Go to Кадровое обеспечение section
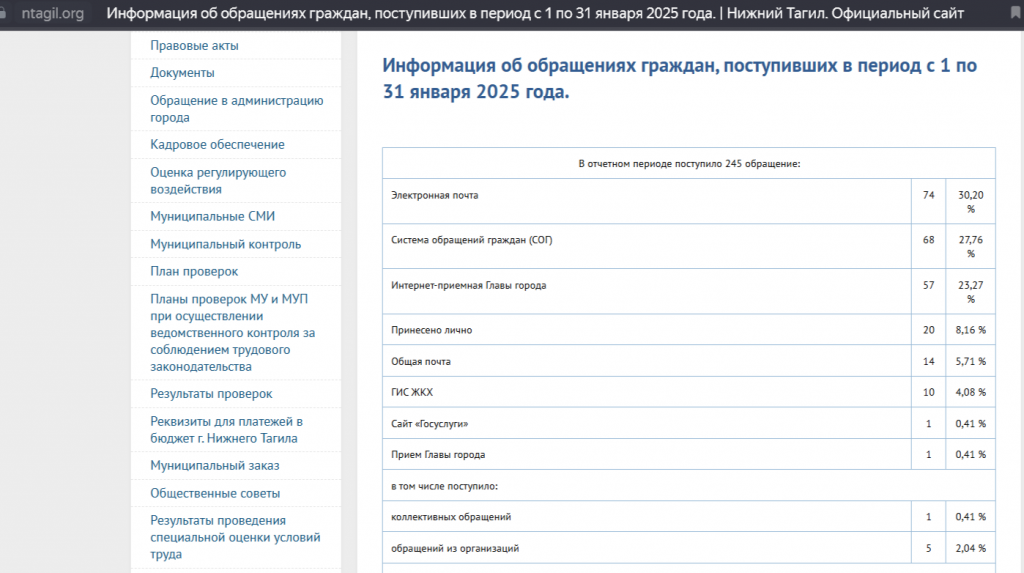 coord(217,144)
